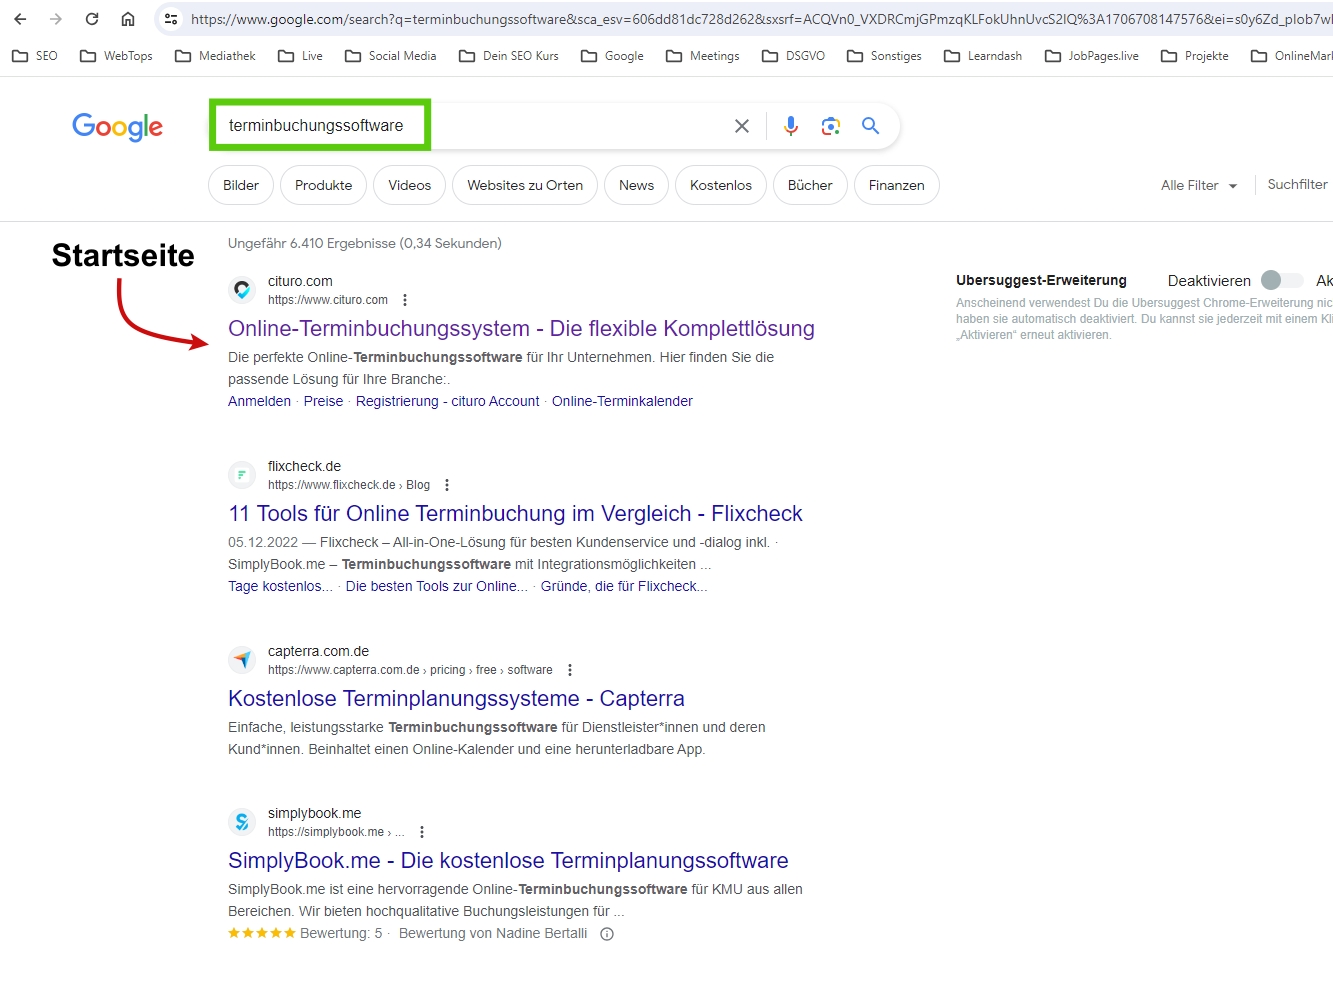Click the blue search magnifier icon
Viewport: 1333px width, 988px height.
coord(870,126)
